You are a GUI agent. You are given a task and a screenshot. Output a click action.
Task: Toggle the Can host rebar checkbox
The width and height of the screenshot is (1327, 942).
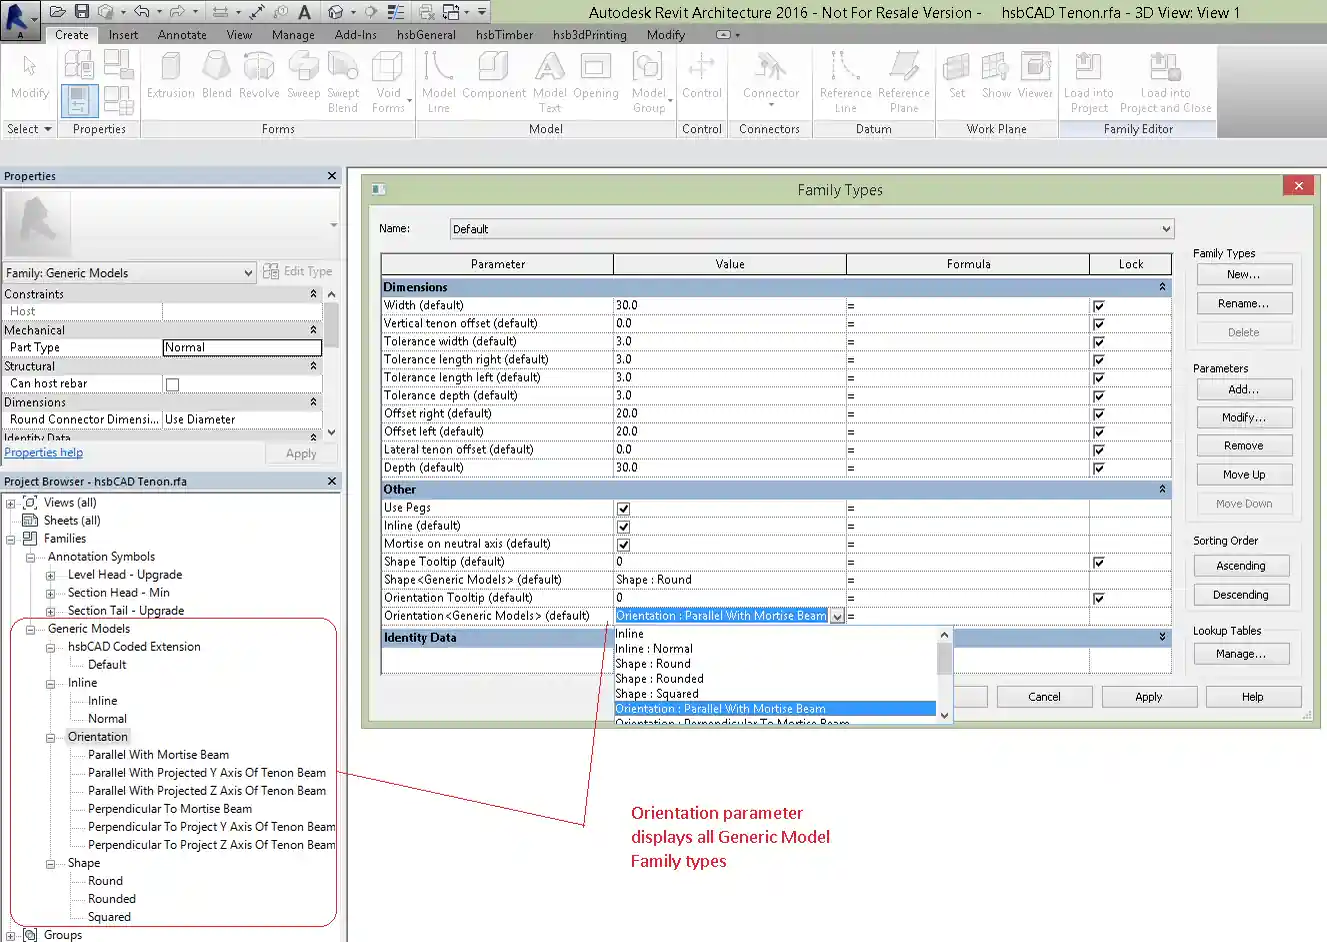tap(170, 383)
